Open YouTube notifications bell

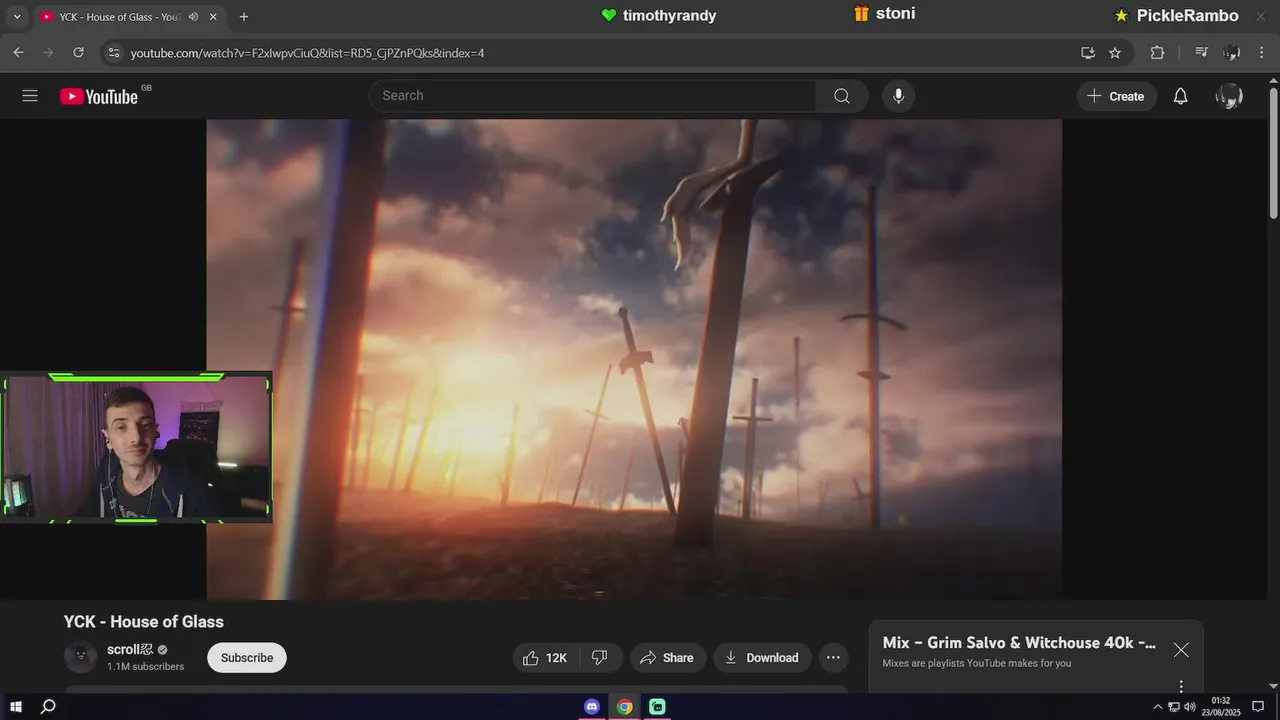1180,96
